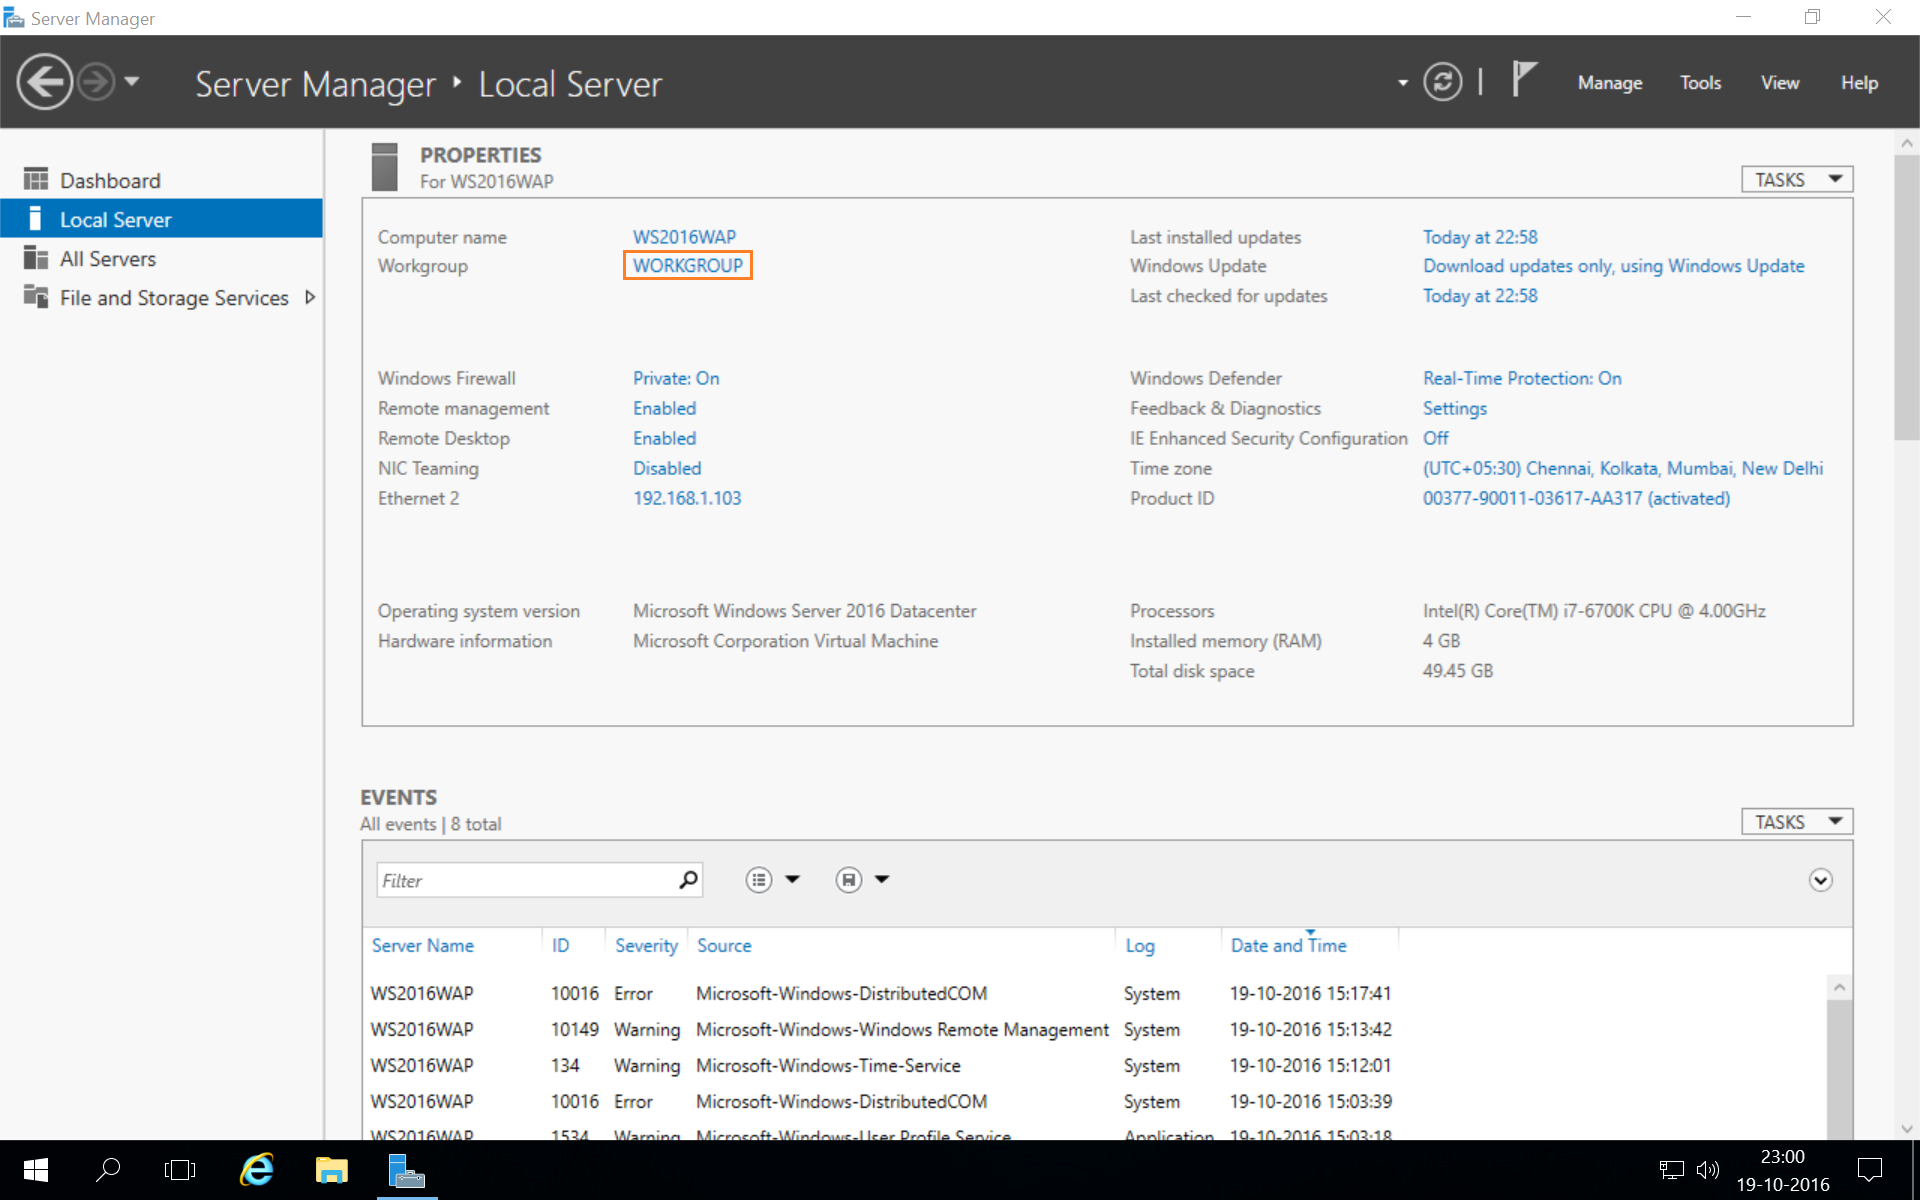Open File Explorer from taskbar
Image resolution: width=1920 pixels, height=1200 pixels.
331,1169
